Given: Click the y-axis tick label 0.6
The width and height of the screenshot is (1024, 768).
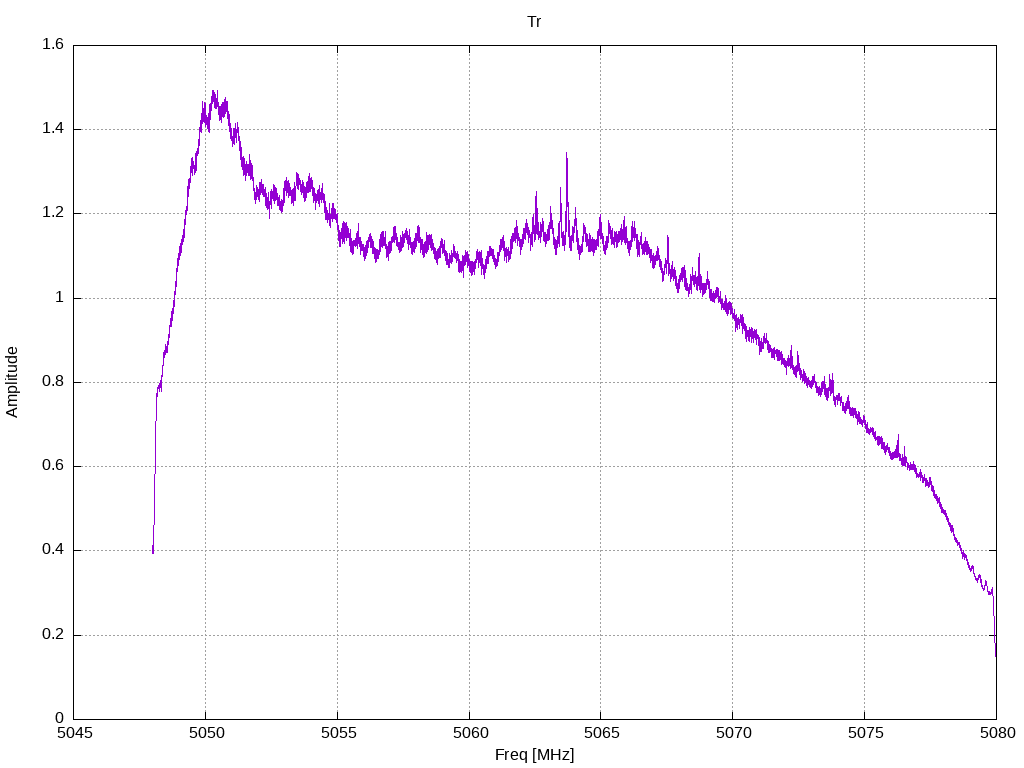Looking at the screenshot, I should click(53, 466).
